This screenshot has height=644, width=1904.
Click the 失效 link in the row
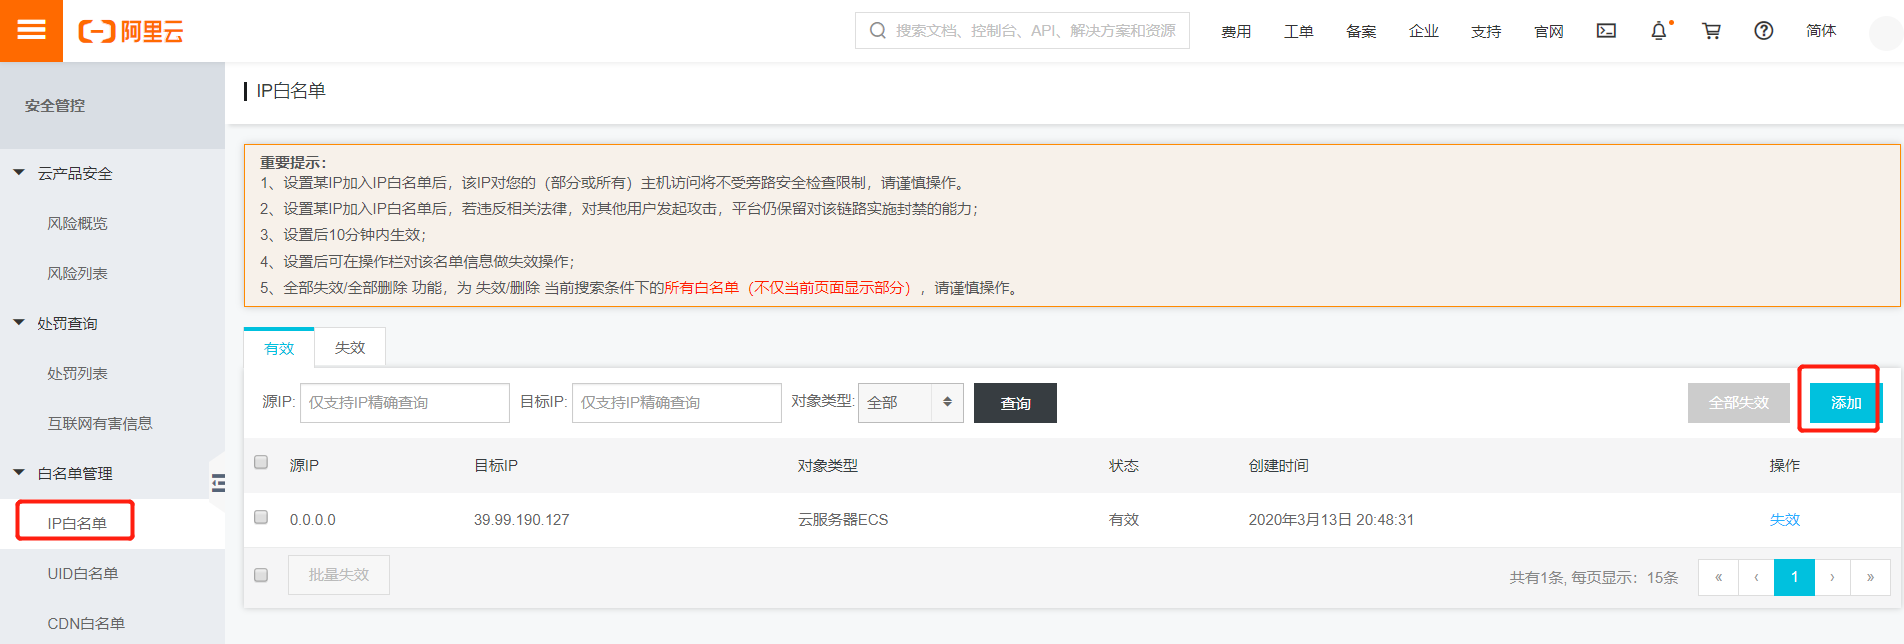[x=1785, y=519]
